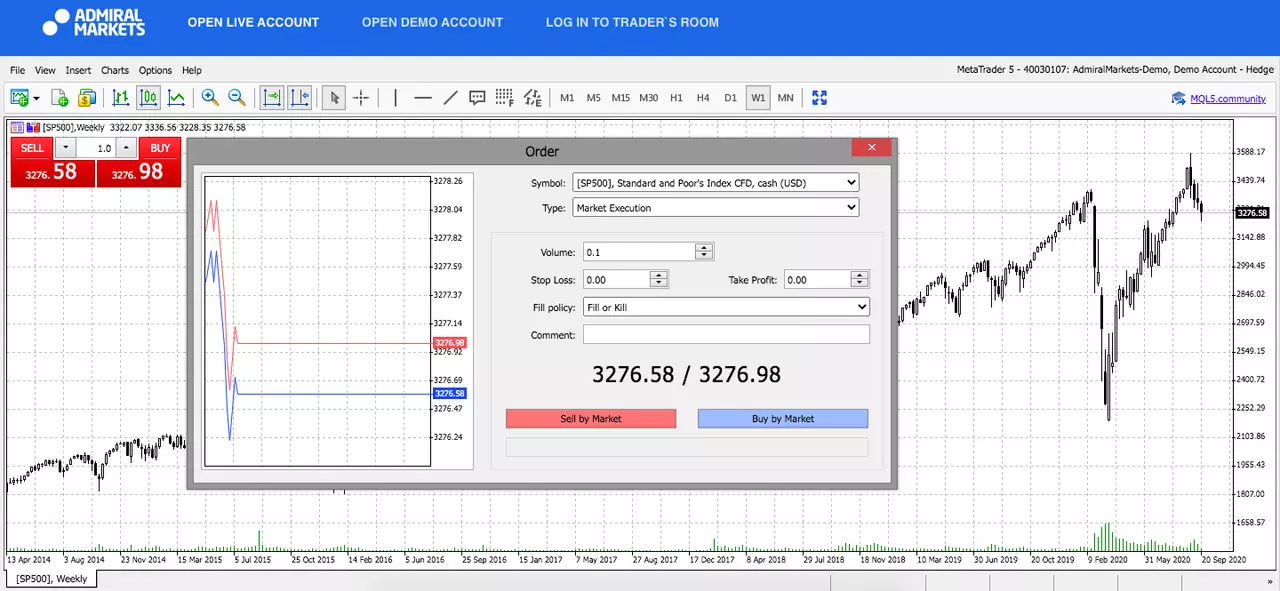1280x591 pixels.
Task: Select the trendline drawing tool
Action: (x=450, y=98)
